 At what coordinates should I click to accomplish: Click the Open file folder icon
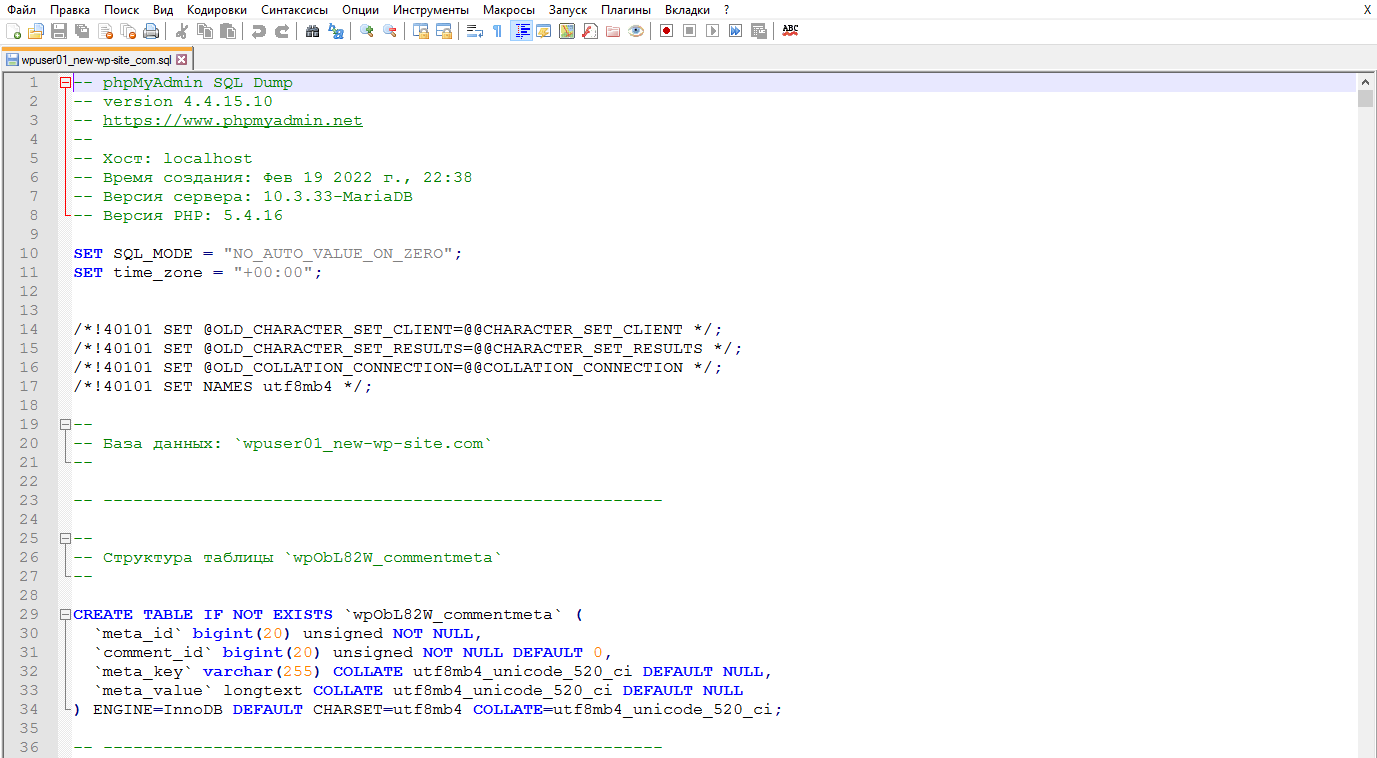coord(36,31)
